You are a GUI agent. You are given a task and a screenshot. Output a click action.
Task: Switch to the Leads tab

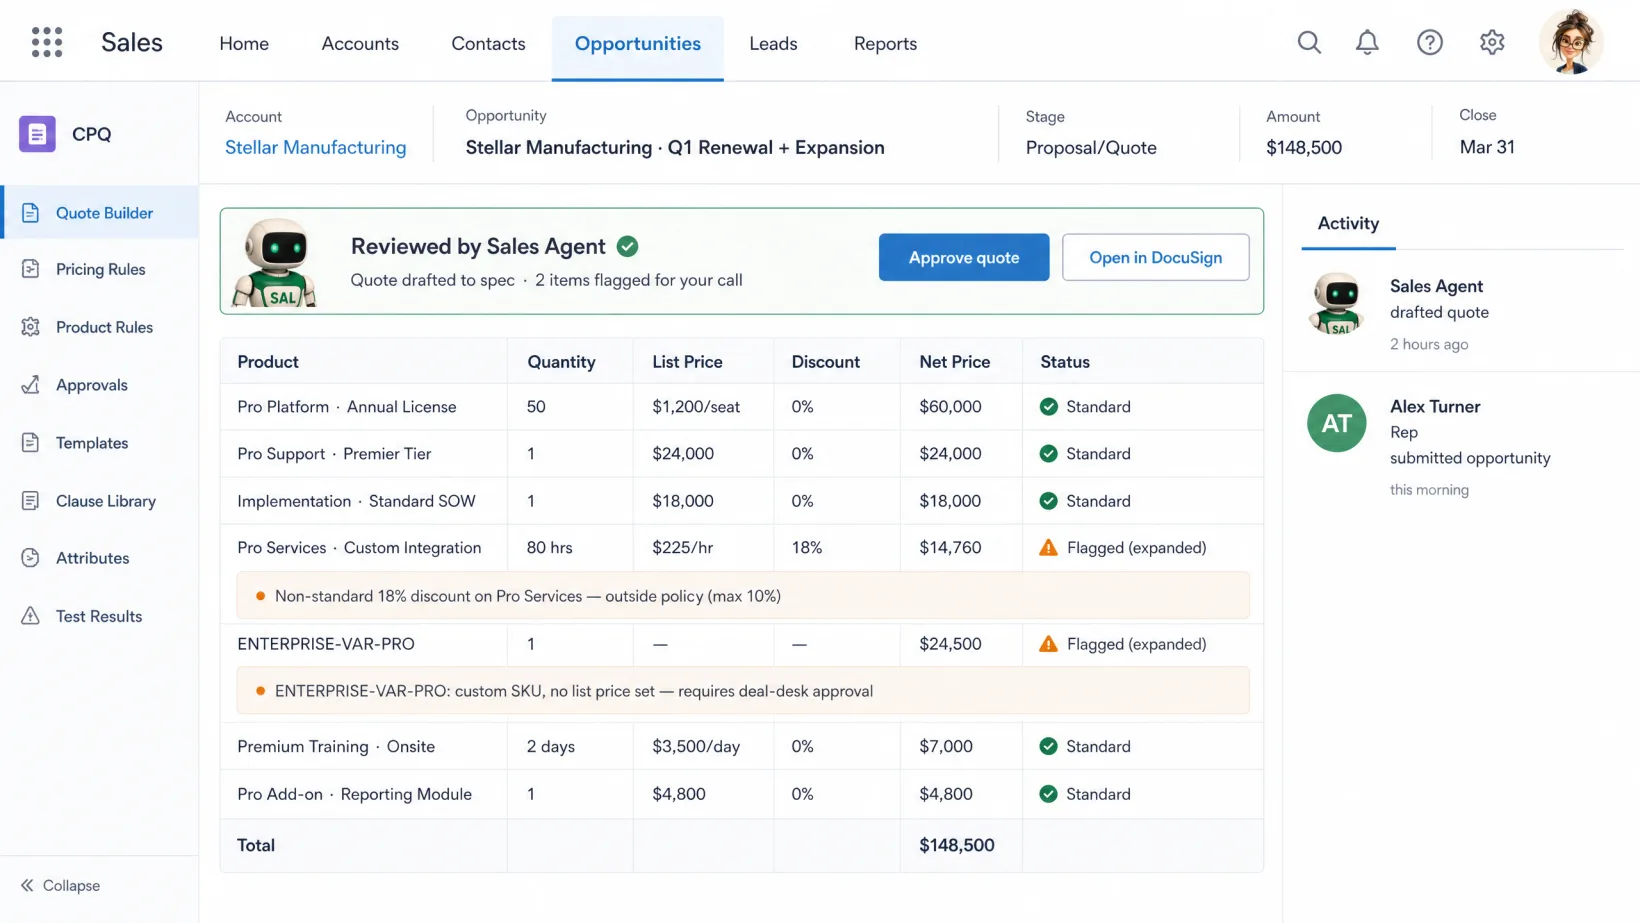pos(773,44)
